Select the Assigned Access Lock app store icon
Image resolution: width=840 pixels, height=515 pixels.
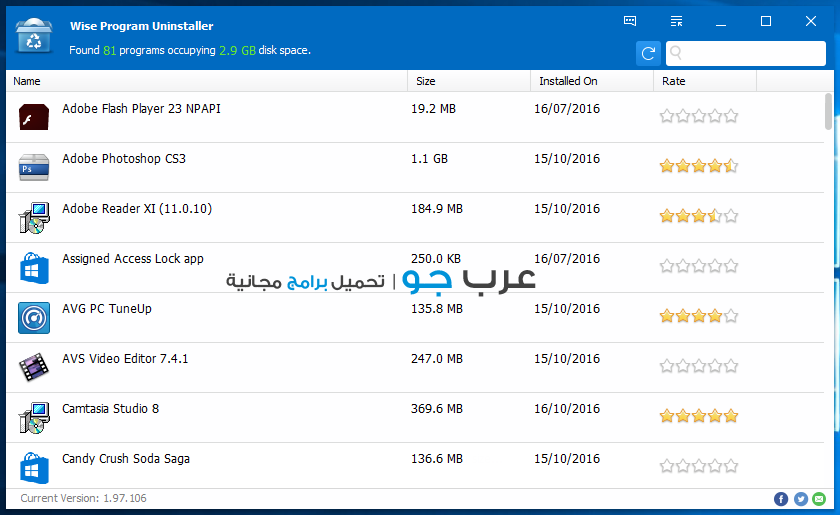34,268
